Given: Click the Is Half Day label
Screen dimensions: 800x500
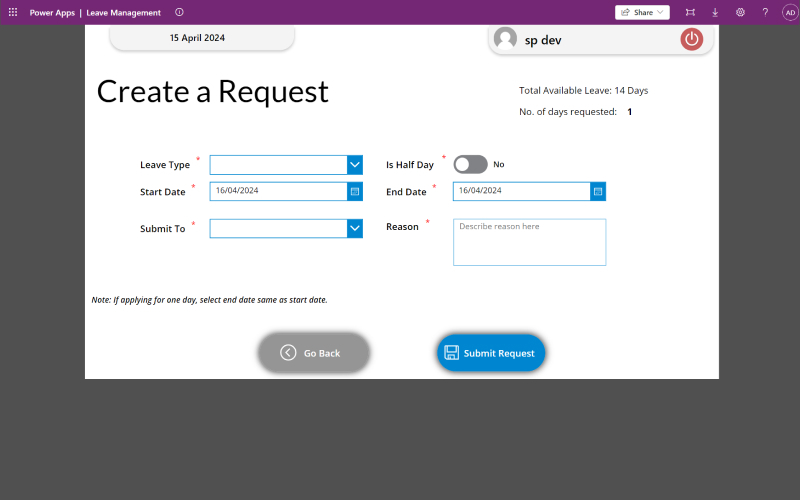Looking at the screenshot, I should pos(410,165).
